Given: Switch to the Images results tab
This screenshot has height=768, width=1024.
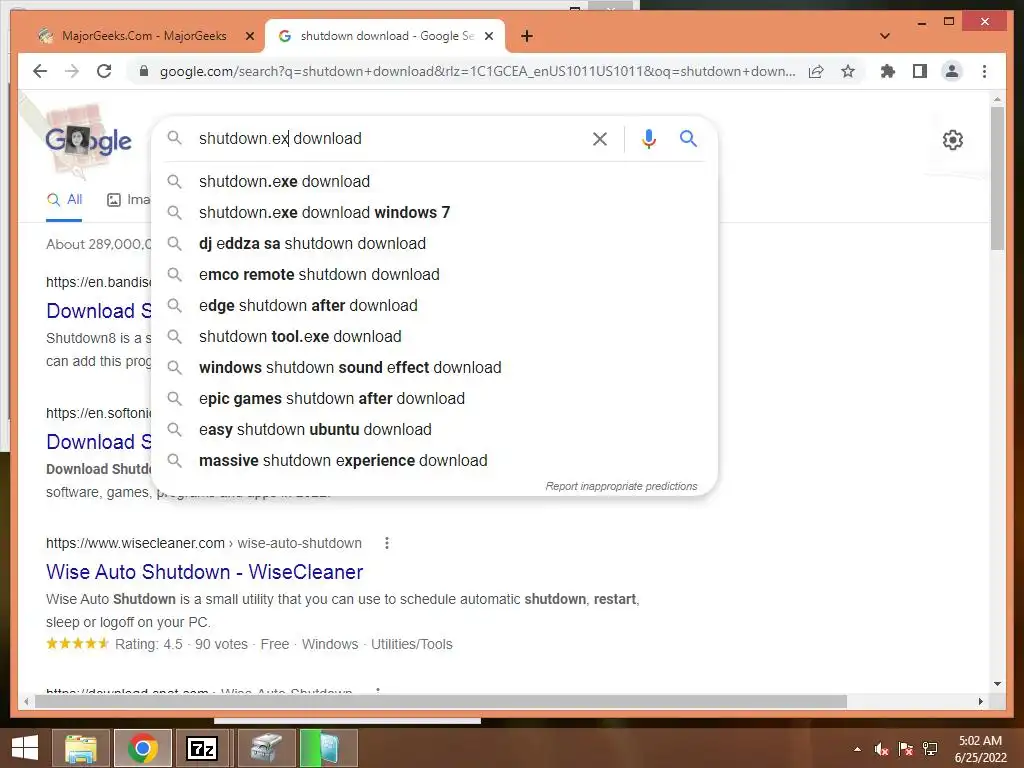Looking at the screenshot, I should pos(129,200).
